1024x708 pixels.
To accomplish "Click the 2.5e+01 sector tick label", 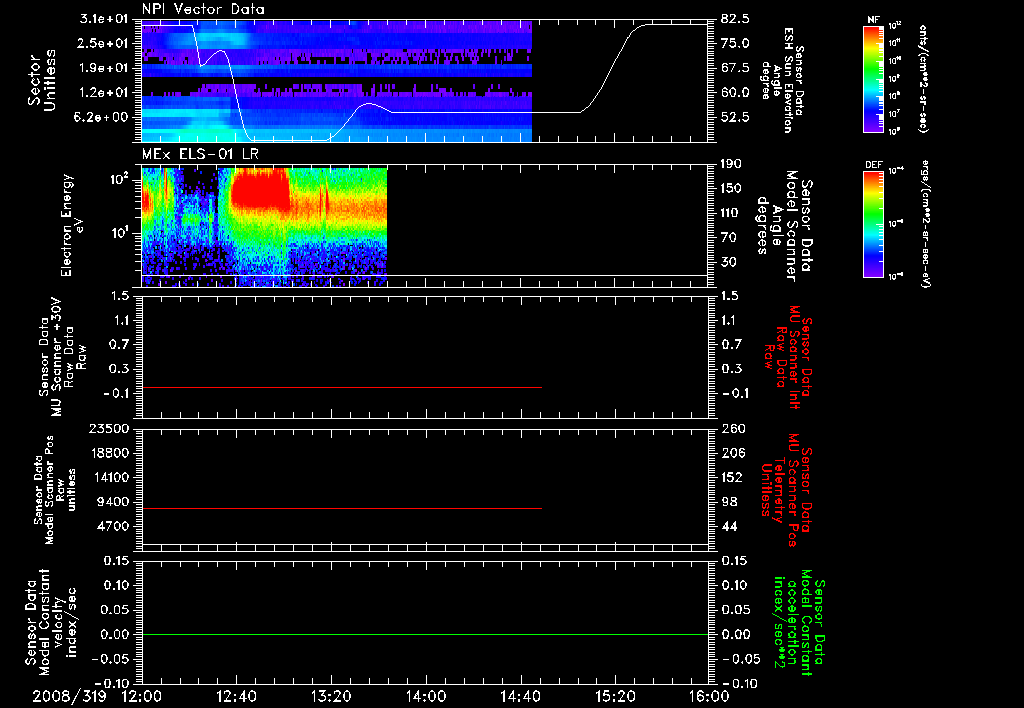I will point(104,43).
